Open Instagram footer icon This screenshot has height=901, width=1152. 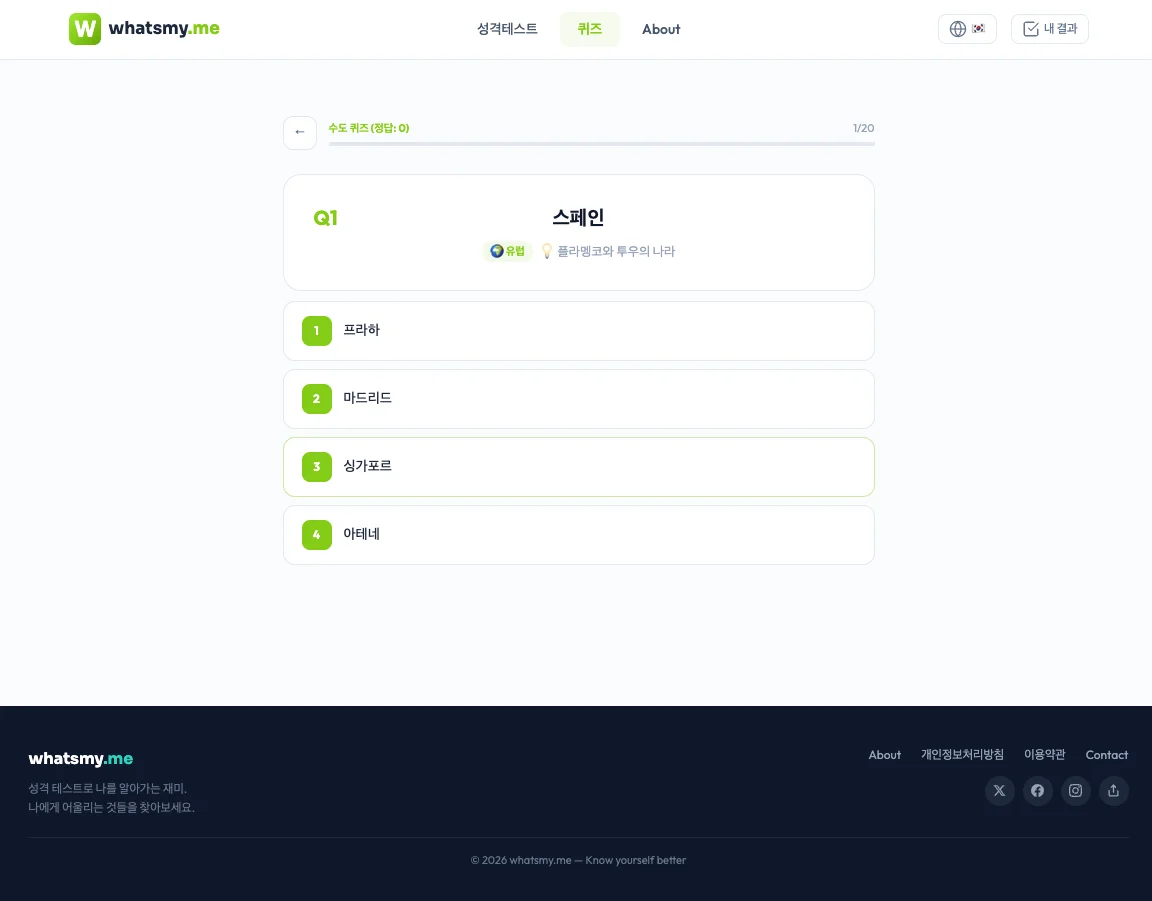tap(1076, 791)
